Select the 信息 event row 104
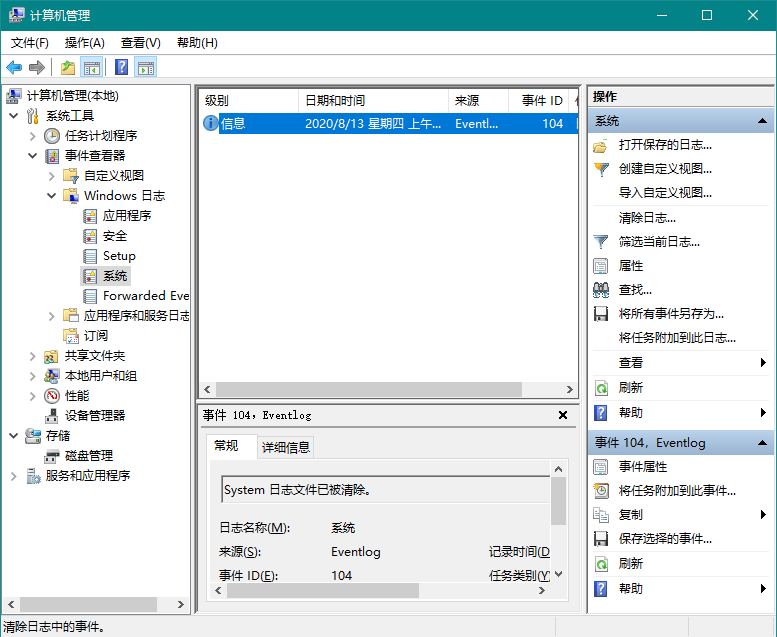Viewport: 777px width, 637px height. (x=388, y=123)
